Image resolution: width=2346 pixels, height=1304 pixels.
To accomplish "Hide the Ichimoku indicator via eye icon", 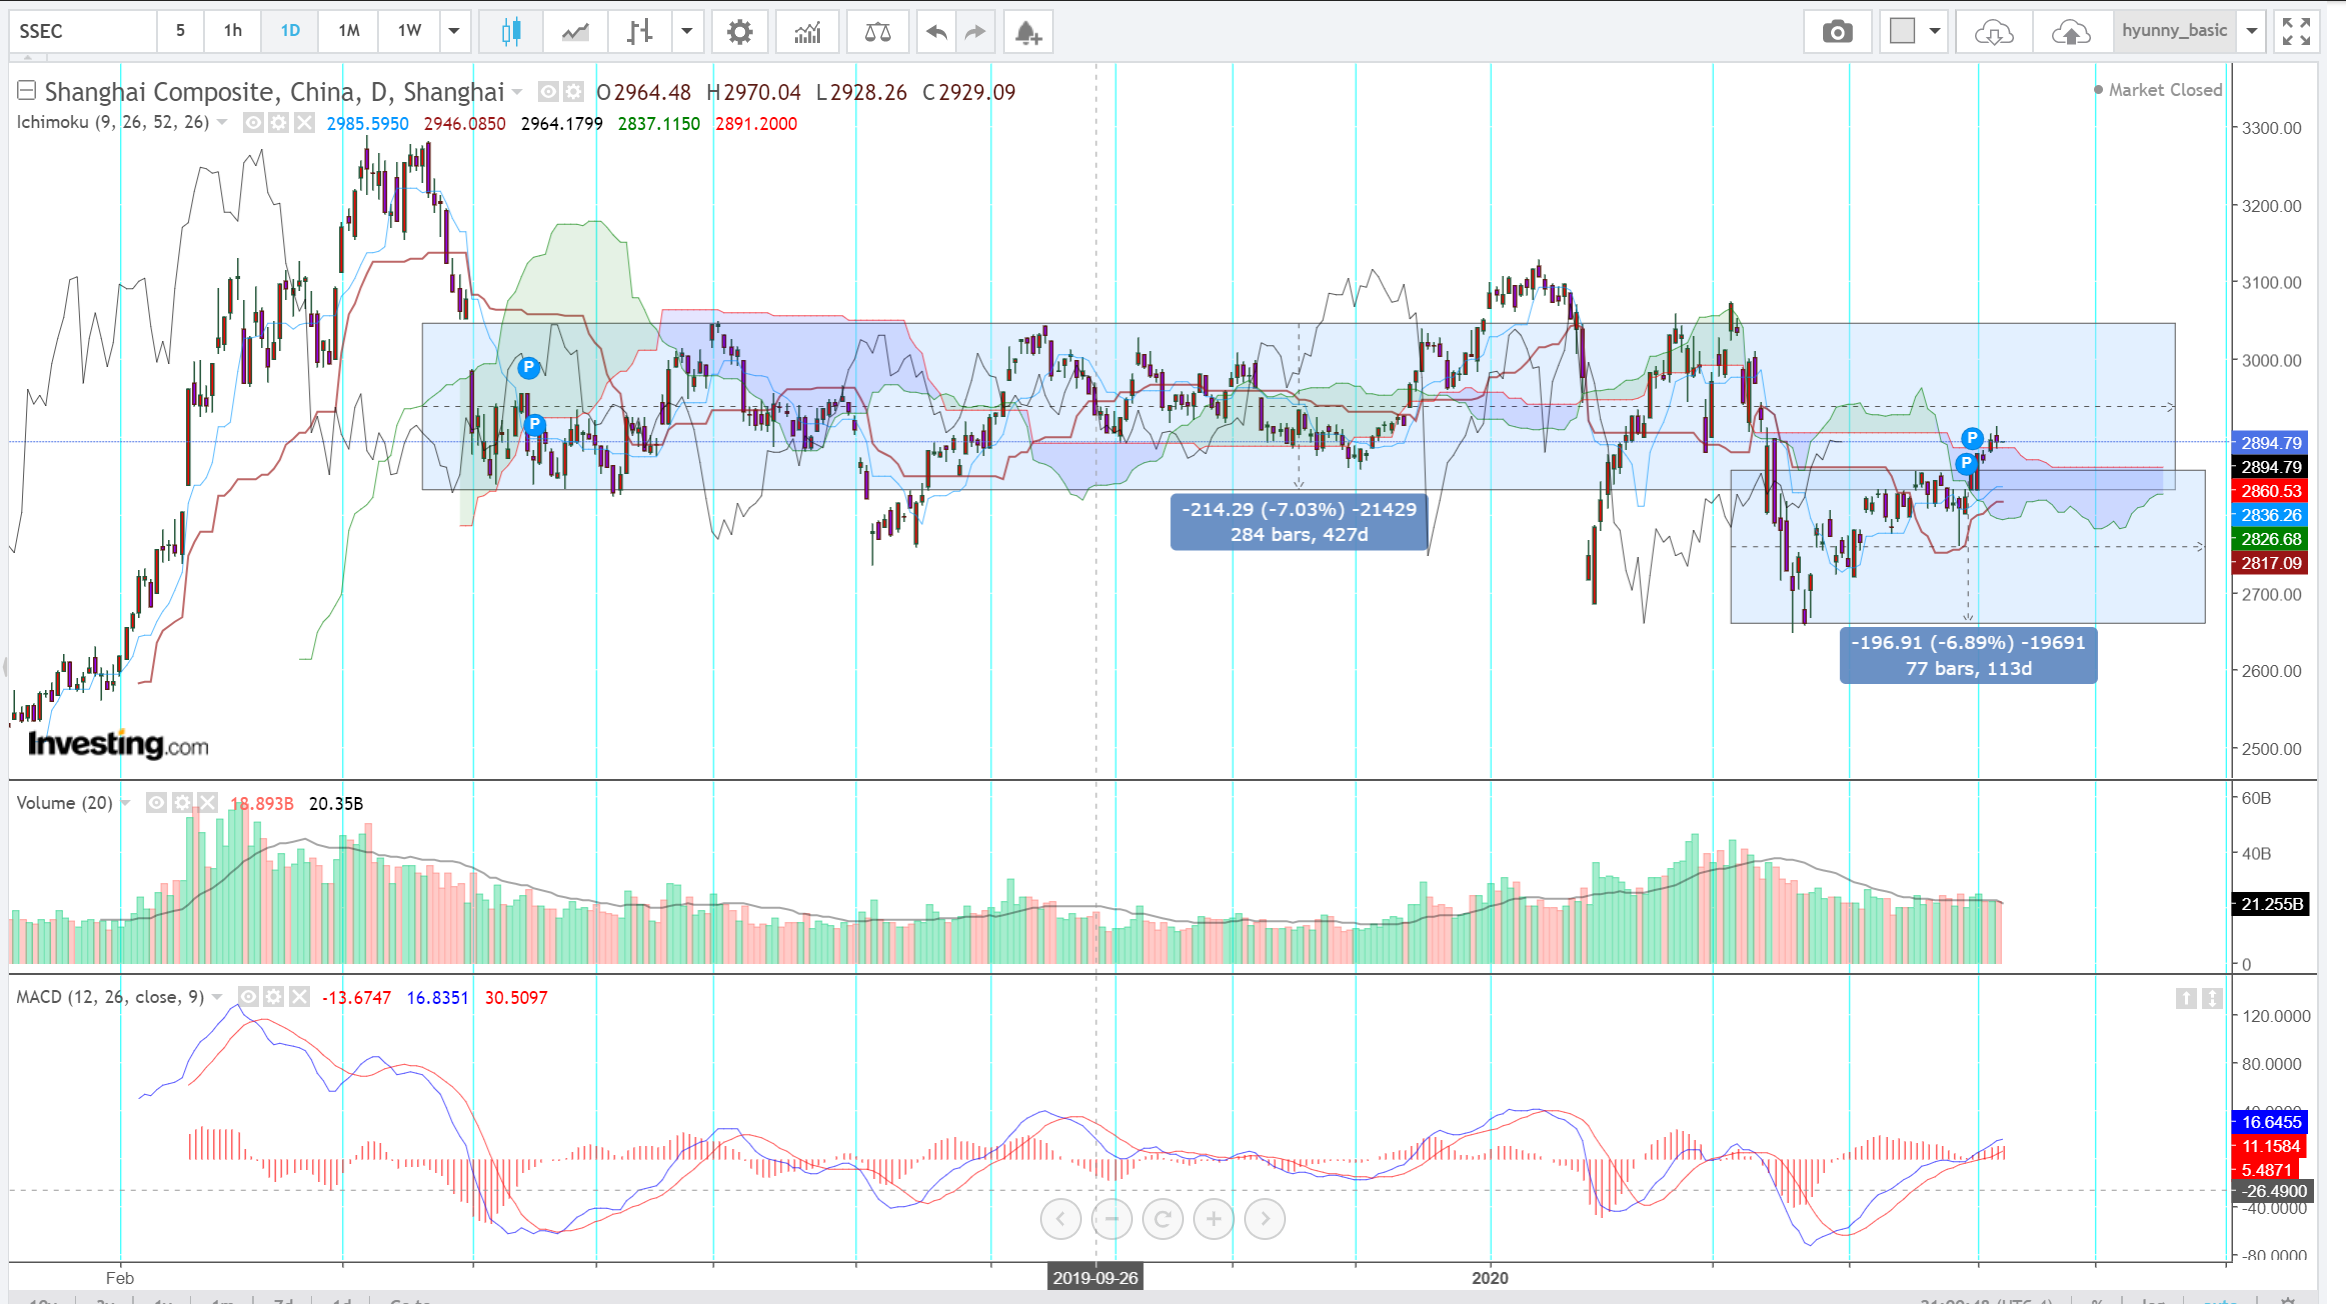I will click(253, 123).
